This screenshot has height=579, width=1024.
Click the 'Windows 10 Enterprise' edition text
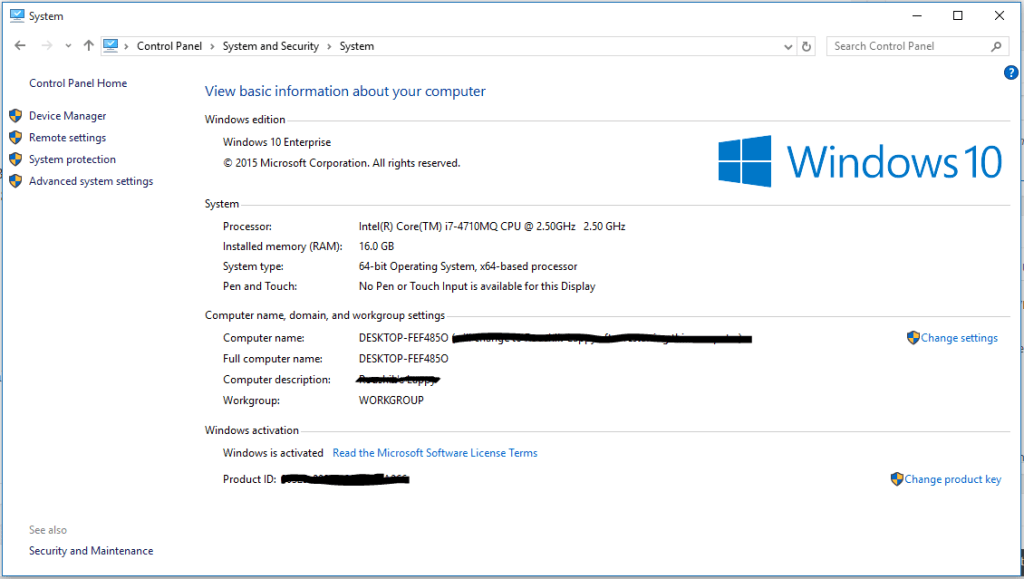coord(277,142)
